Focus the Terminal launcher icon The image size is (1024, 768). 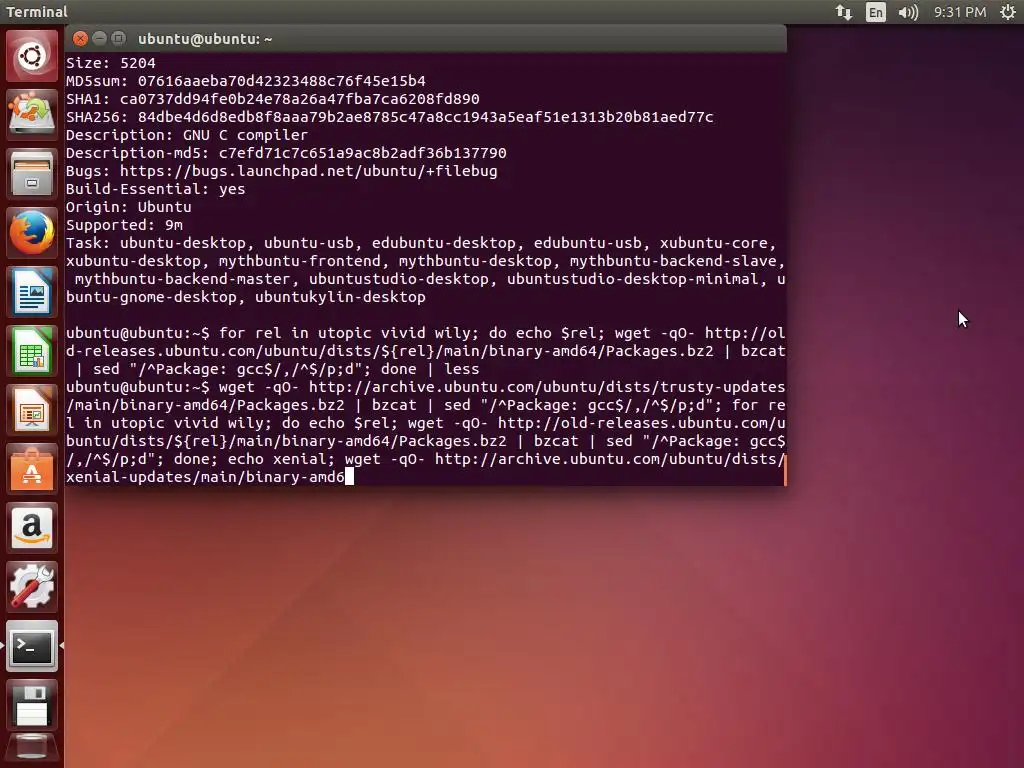pos(31,646)
